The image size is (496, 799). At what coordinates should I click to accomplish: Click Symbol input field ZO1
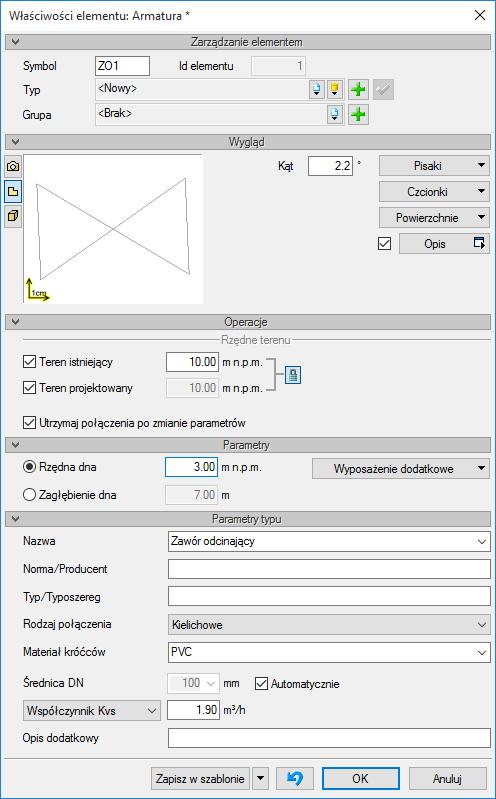122,66
